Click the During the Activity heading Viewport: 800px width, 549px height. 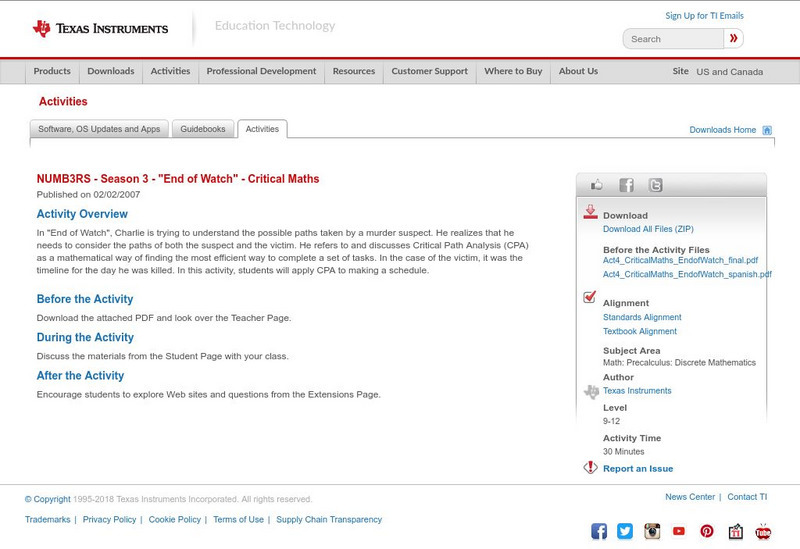(85, 337)
